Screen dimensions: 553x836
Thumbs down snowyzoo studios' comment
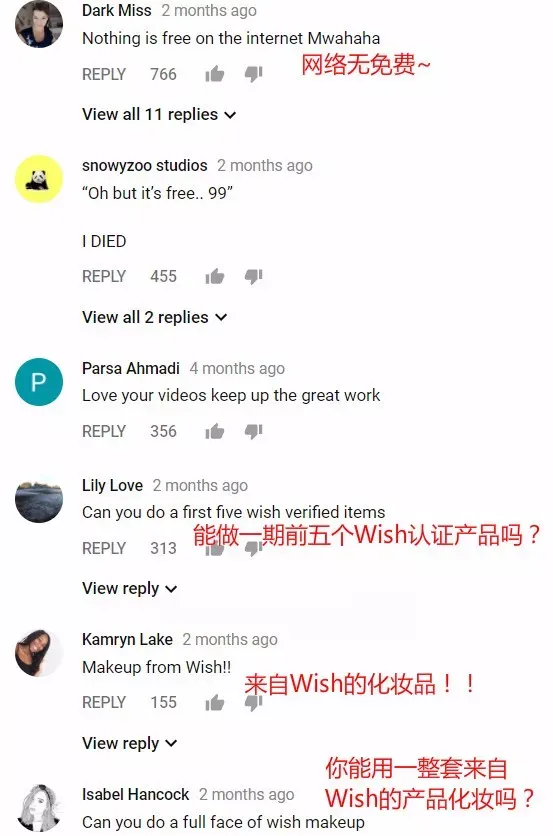[253, 276]
